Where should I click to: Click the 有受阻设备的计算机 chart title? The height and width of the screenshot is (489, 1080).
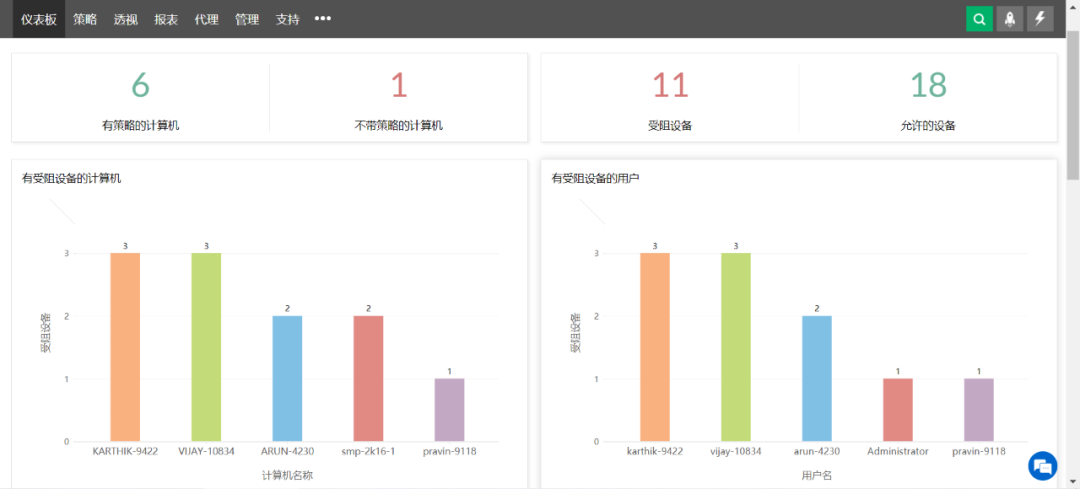tap(72, 178)
